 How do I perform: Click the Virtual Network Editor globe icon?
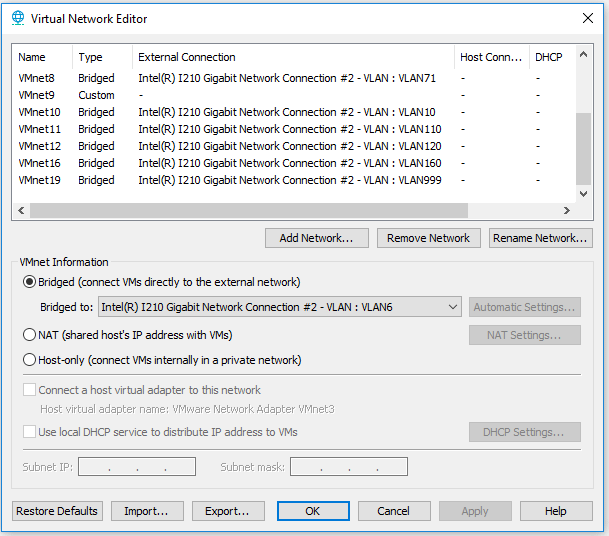click(x=18, y=18)
